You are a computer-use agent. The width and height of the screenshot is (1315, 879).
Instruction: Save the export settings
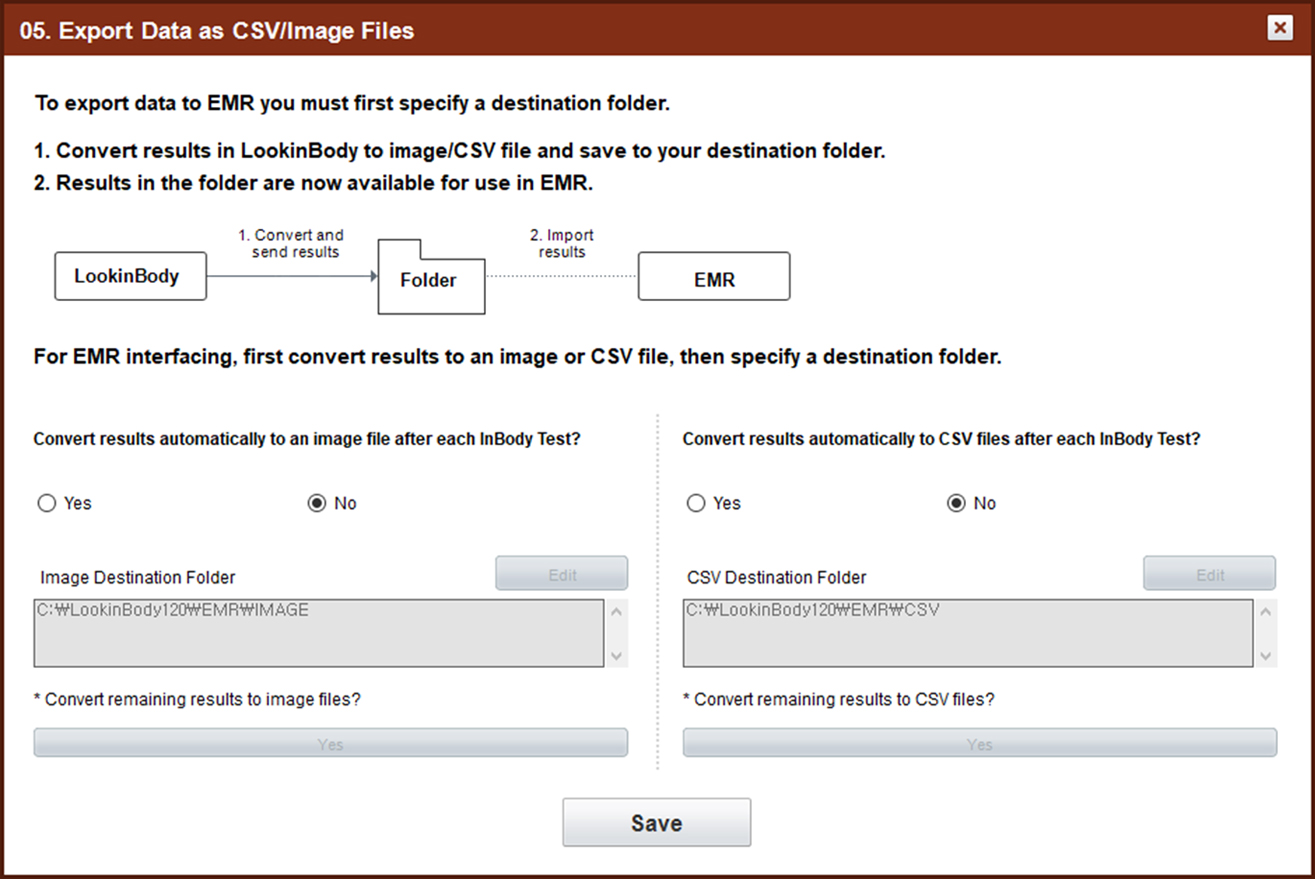(657, 823)
